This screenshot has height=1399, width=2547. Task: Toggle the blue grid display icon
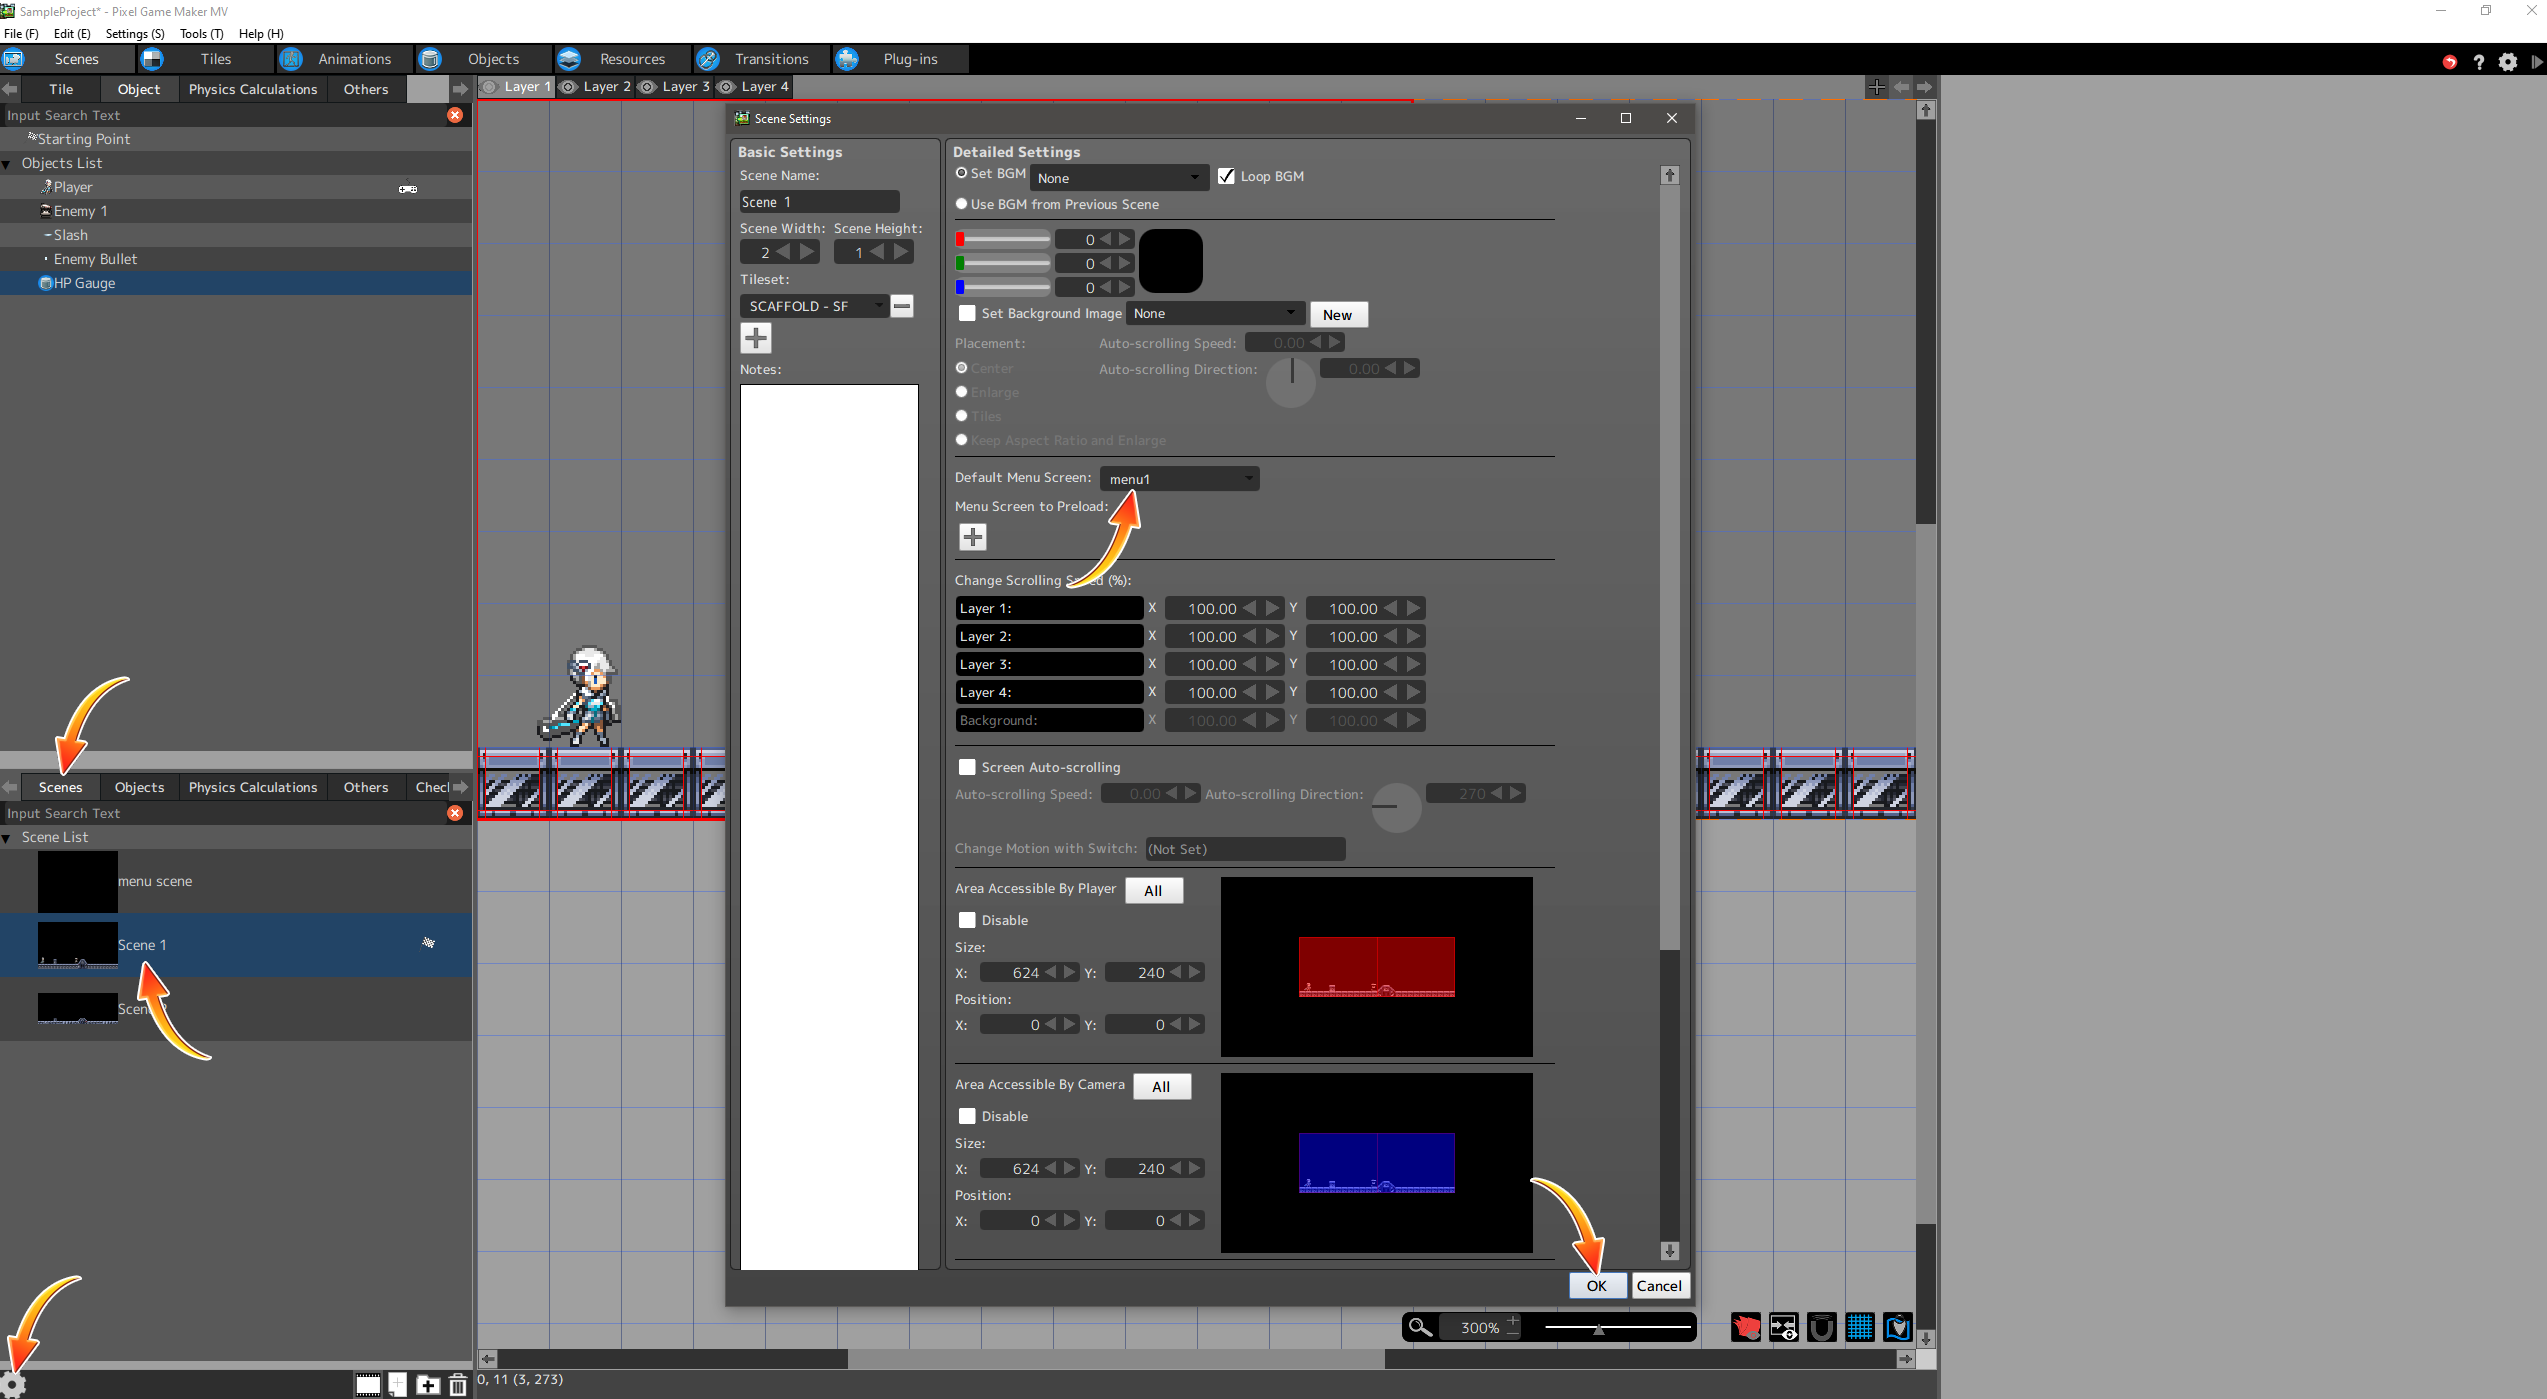[x=1860, y=1327]
